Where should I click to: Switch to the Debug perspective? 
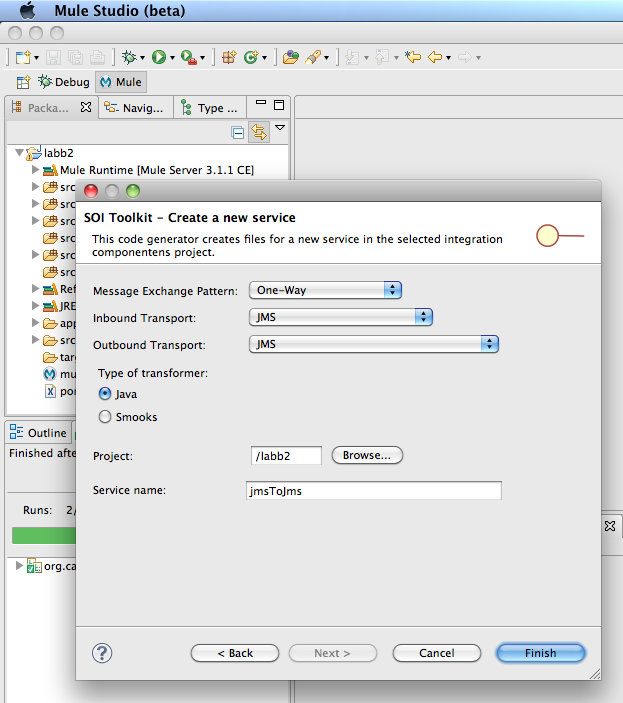pyautogui.click(x=64, y=82)
